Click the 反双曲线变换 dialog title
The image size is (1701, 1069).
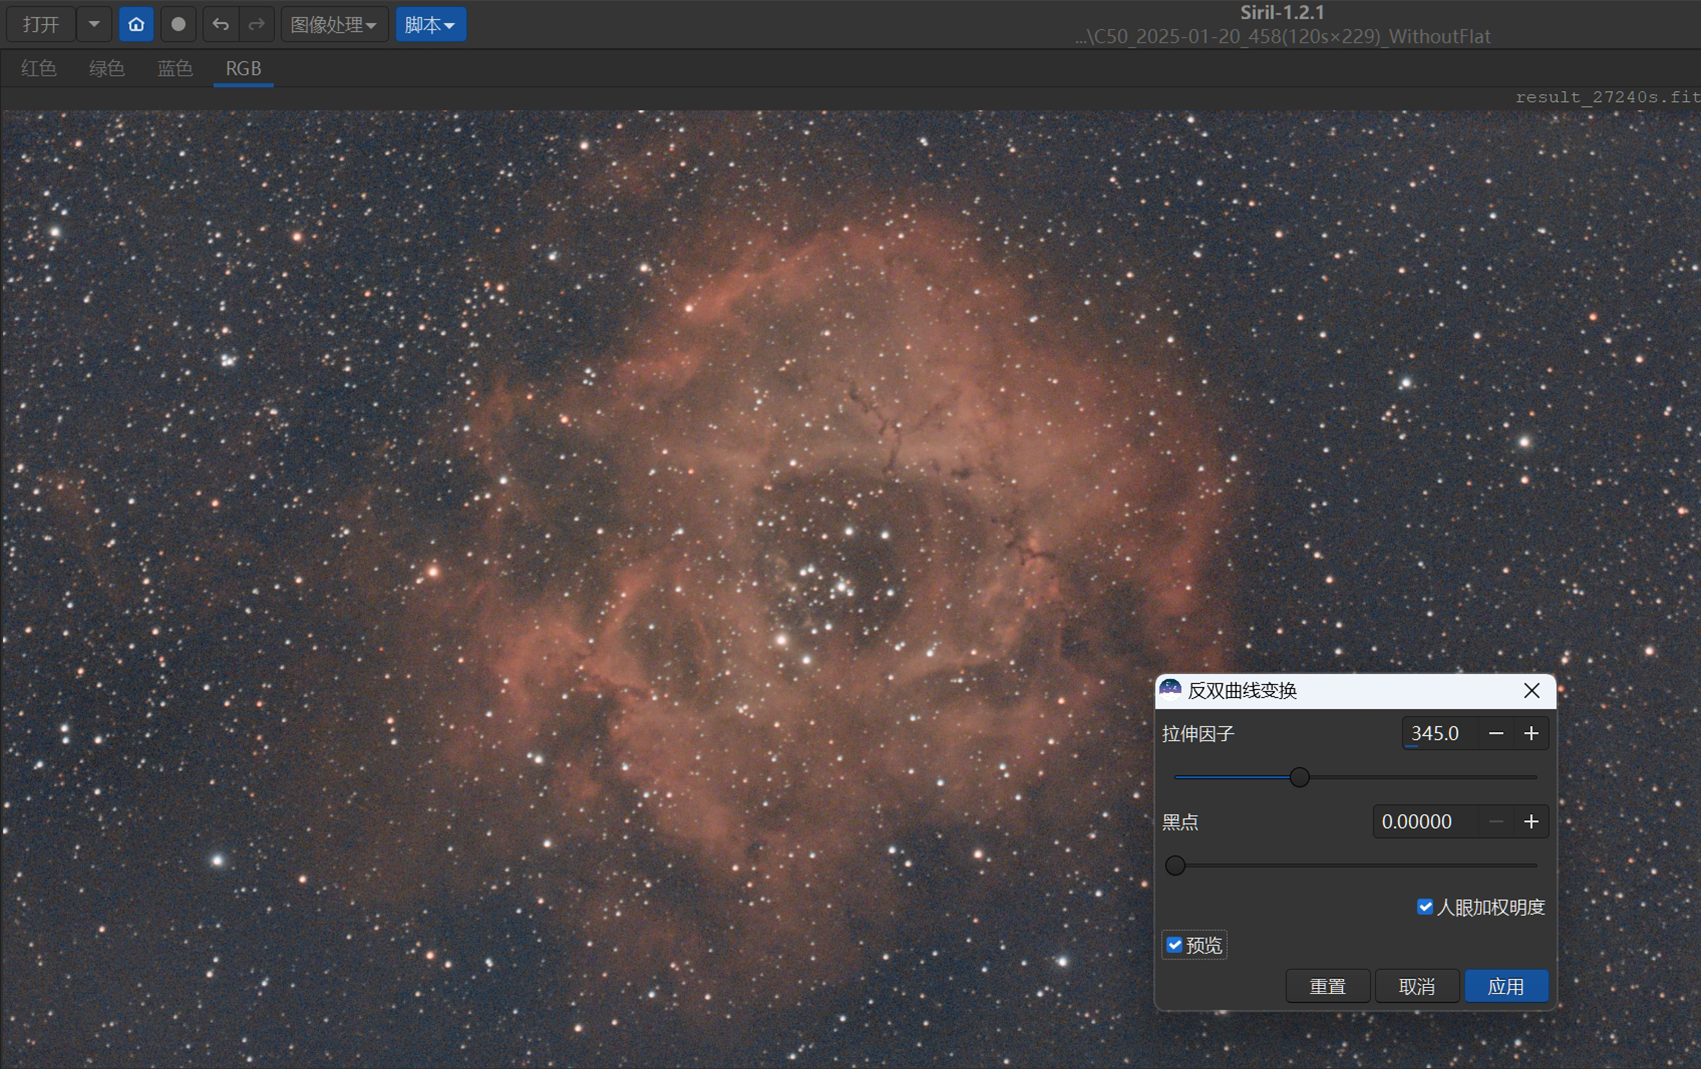click(x=1242, y=691)
